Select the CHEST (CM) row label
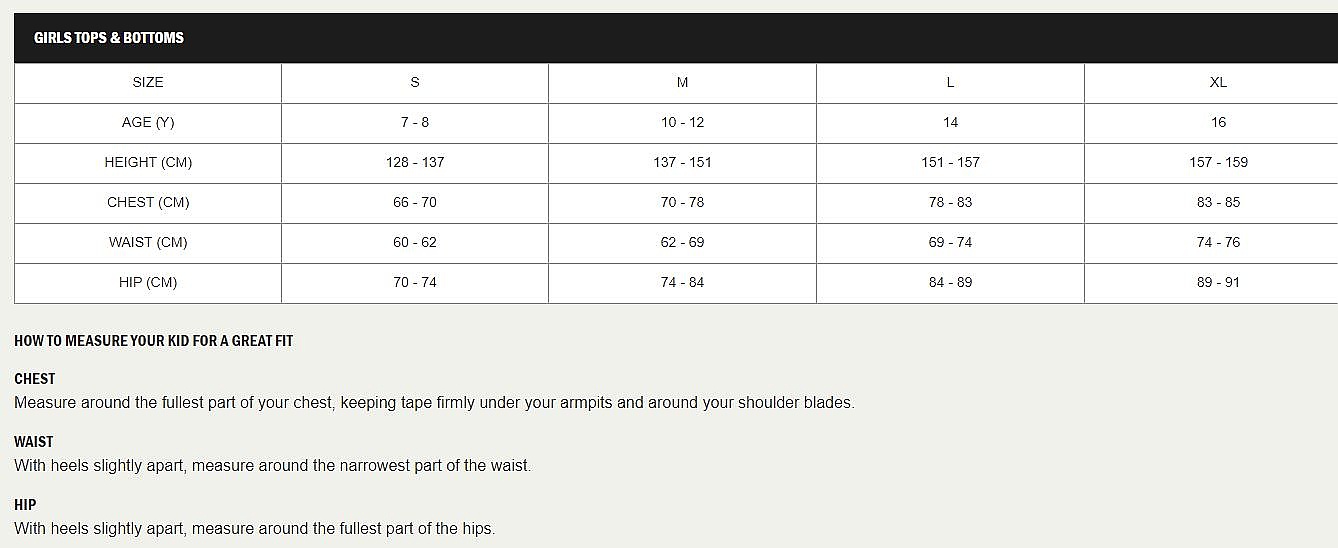 148,202
